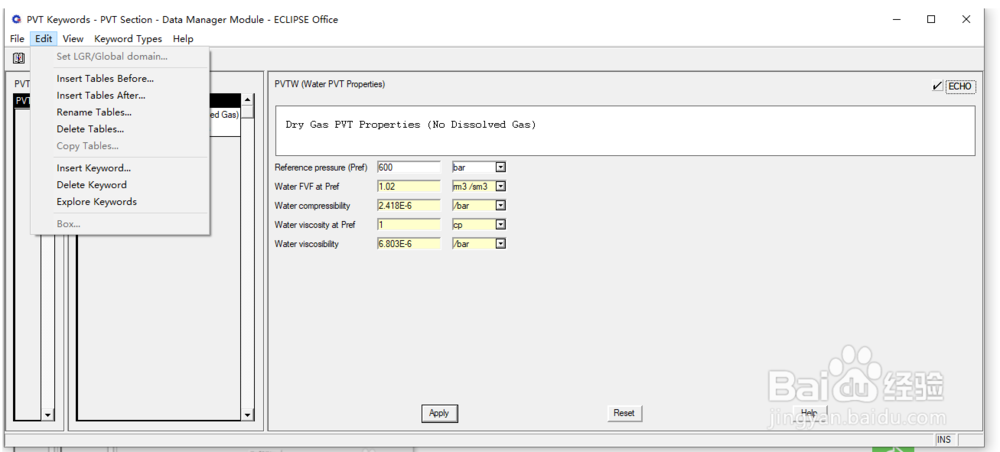Close the open Edit menu

(x=43, y=39)
